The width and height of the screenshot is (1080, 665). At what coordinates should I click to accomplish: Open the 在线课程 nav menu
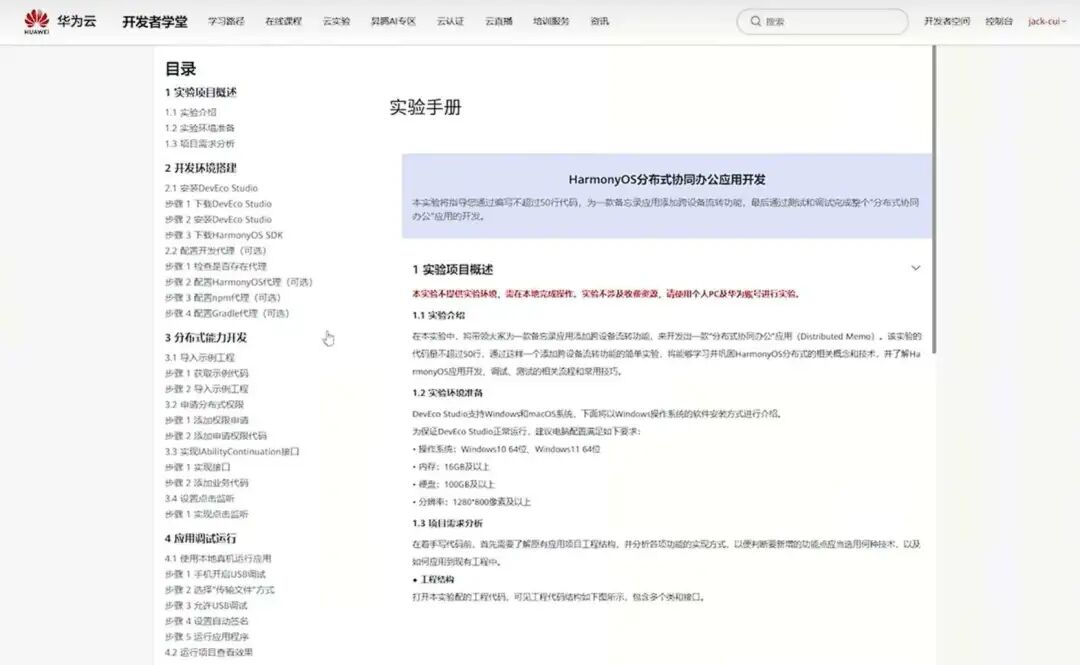point(284,21)
